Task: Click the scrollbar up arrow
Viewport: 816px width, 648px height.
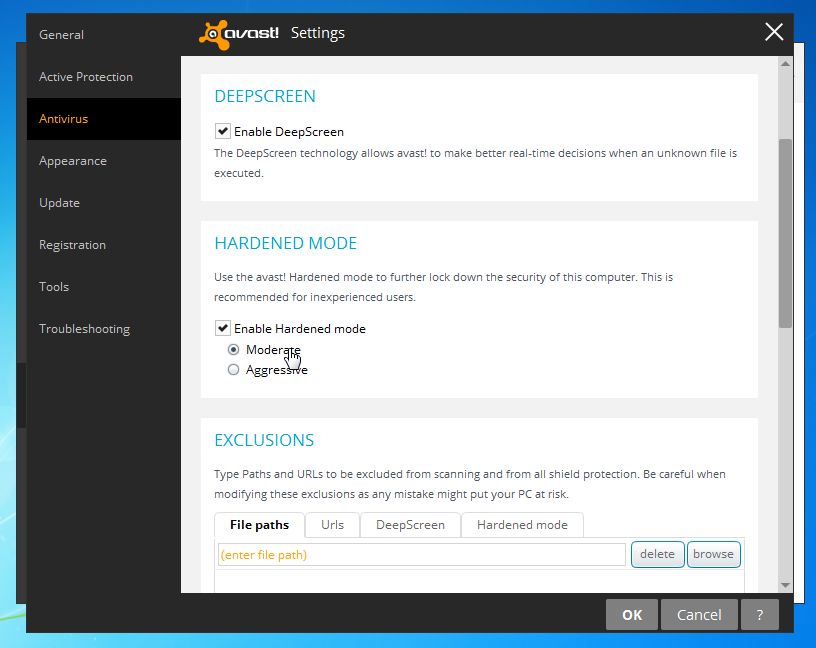Action: click(785, 63)
